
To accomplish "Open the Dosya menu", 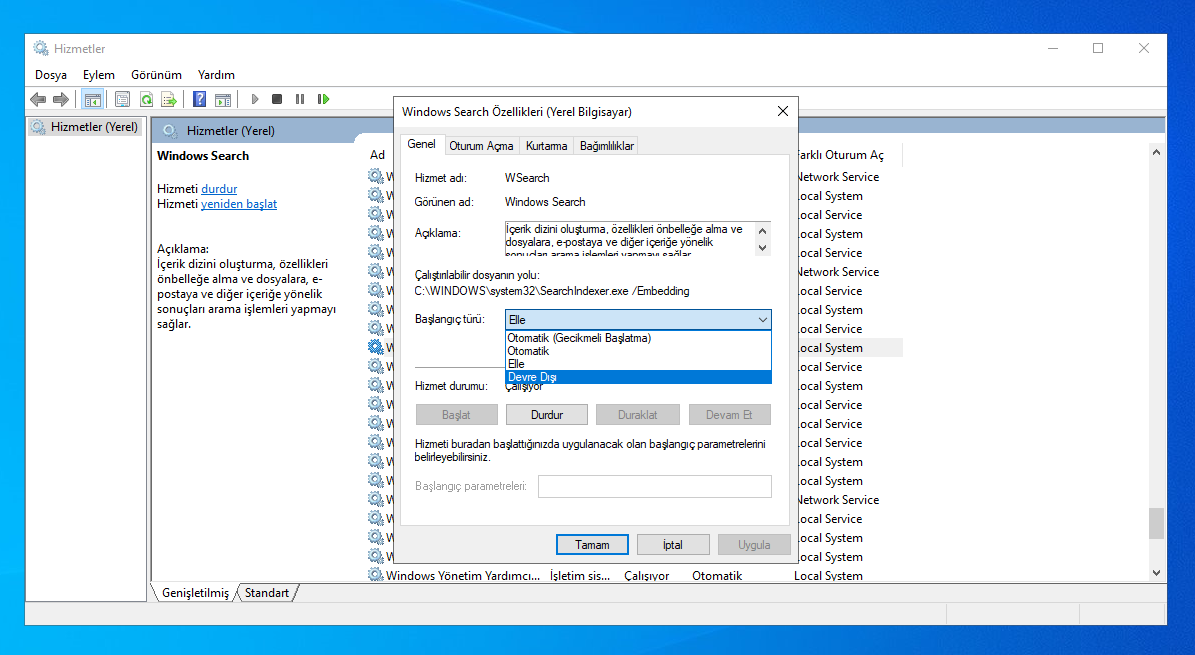I will (51, 75).
